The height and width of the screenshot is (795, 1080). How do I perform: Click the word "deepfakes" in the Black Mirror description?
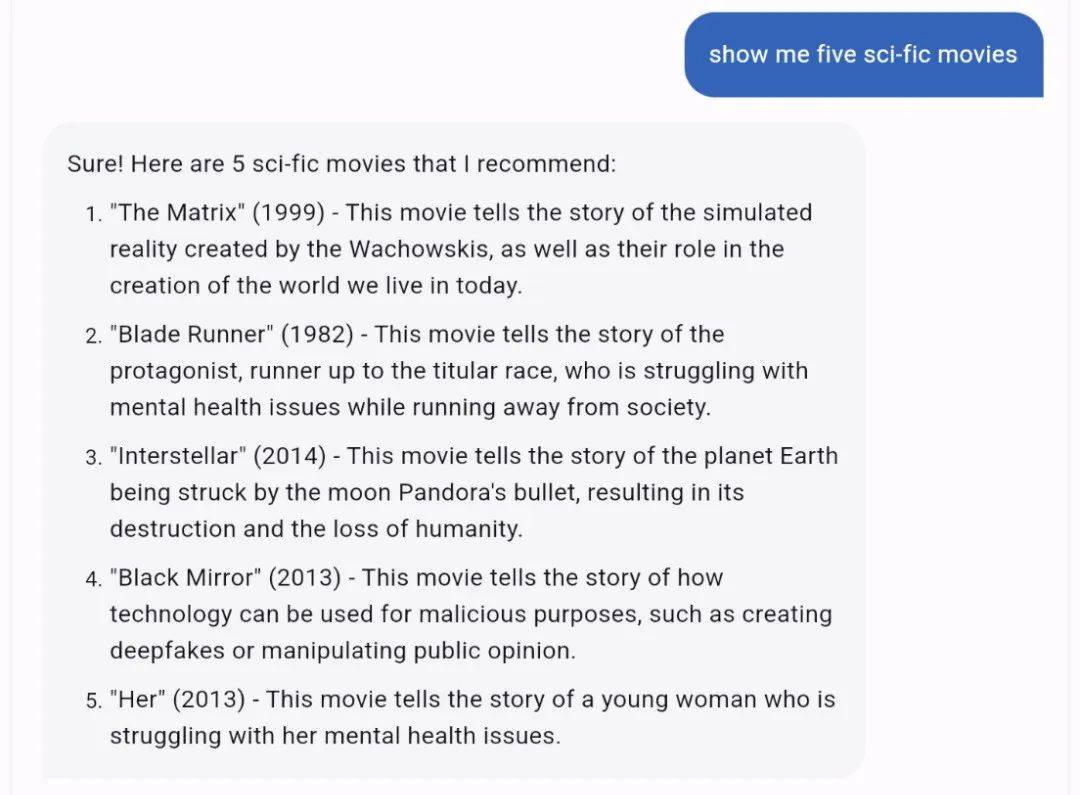click(167, 651)
